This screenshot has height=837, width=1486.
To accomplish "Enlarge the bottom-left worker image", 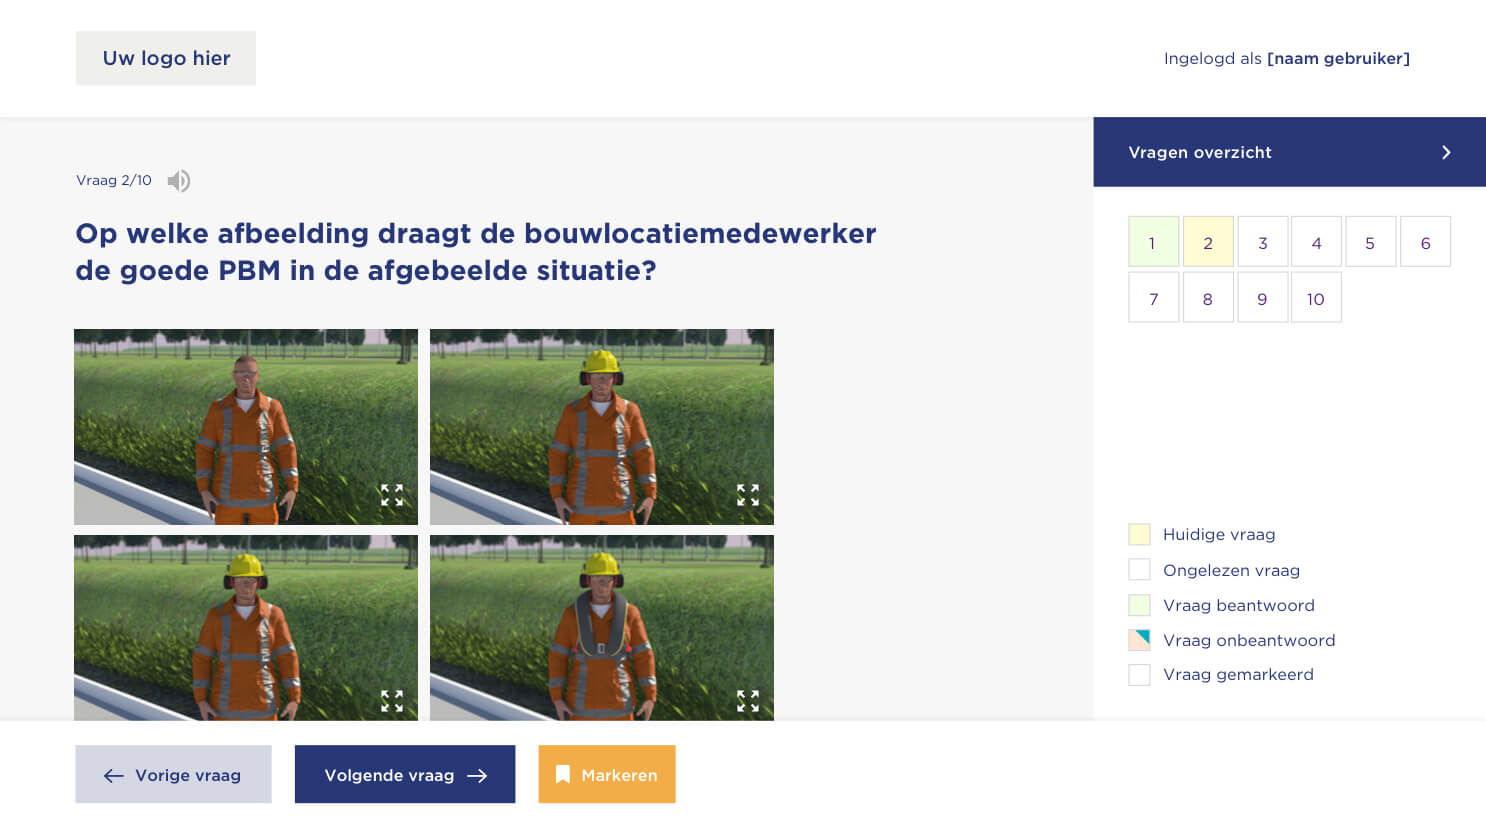I will coord(392,700).
